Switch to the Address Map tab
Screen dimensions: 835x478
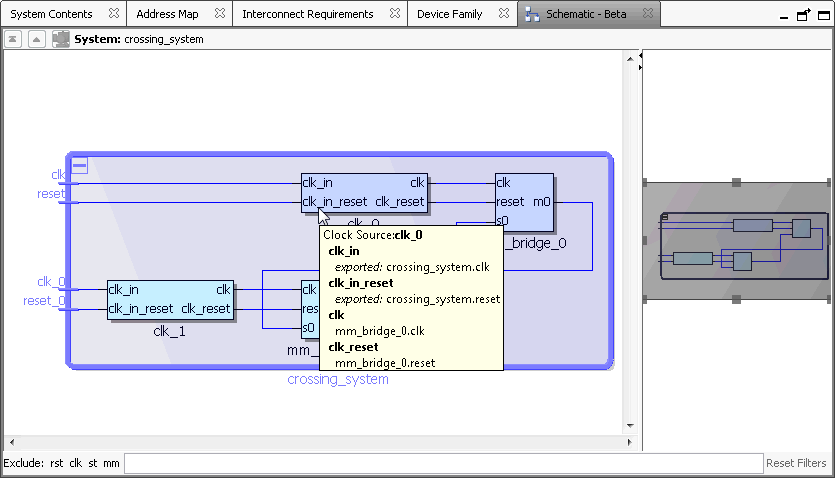point(167,14)
